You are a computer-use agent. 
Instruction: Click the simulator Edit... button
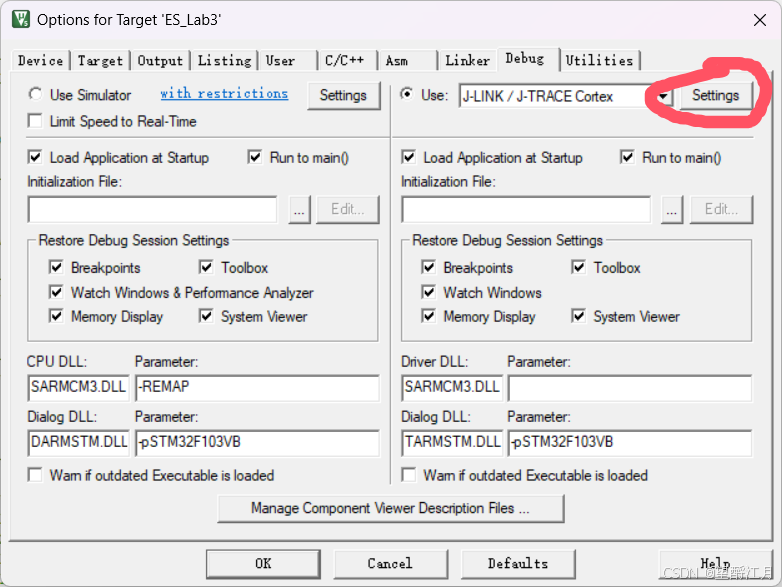(x=348, y=209)
